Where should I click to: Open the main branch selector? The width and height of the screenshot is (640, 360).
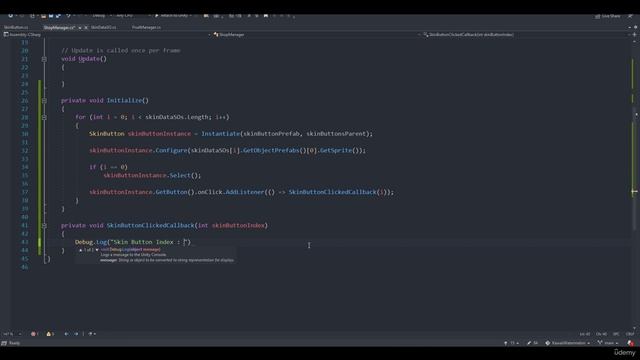608,343
